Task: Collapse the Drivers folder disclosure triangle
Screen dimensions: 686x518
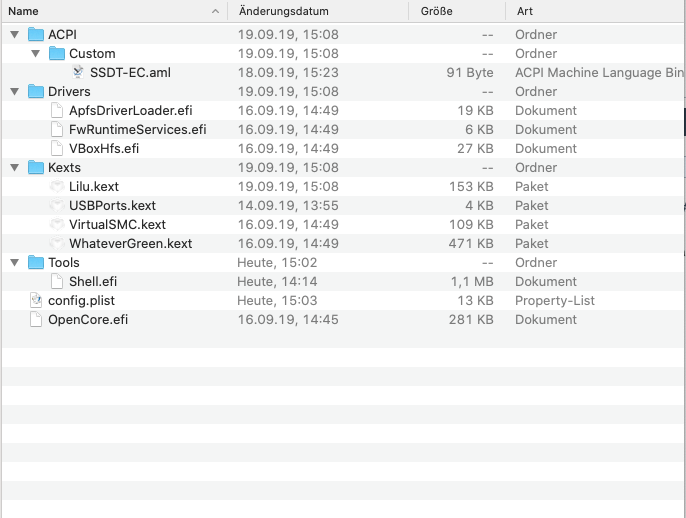Action: (x=14, y=91)
